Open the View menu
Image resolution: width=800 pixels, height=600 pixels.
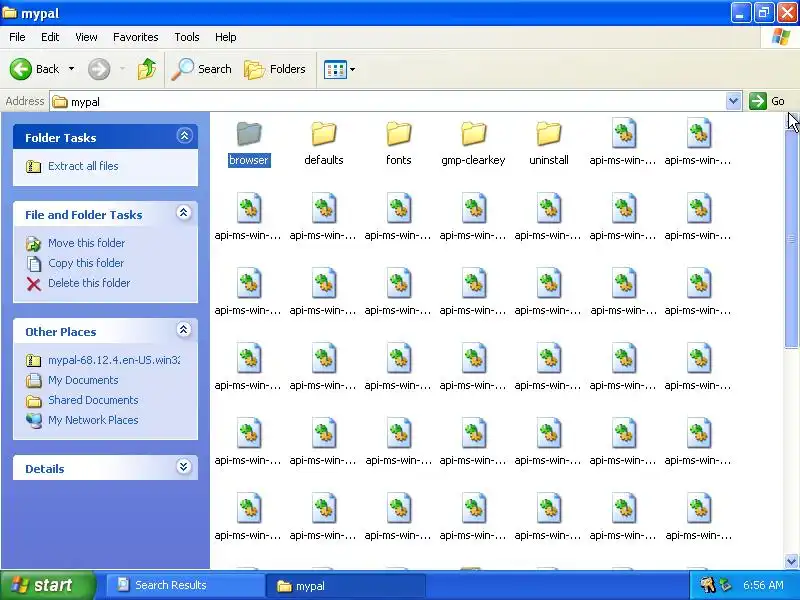(86, 37)
